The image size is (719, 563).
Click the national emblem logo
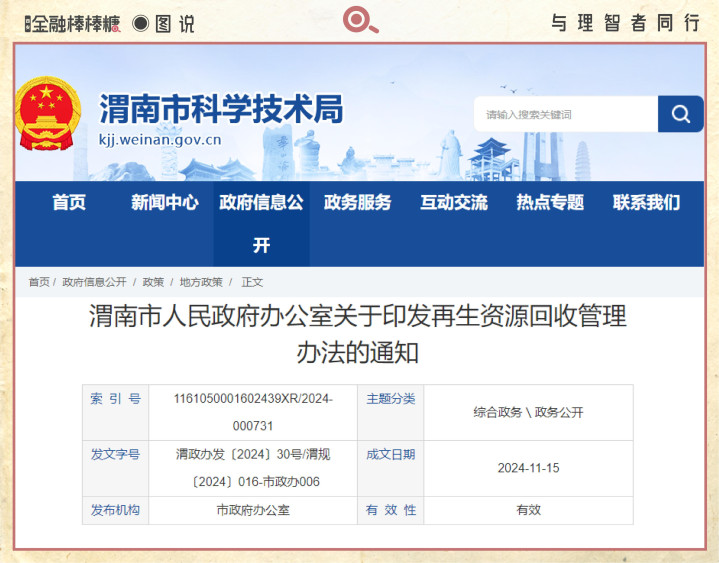(x=49, y=113)
